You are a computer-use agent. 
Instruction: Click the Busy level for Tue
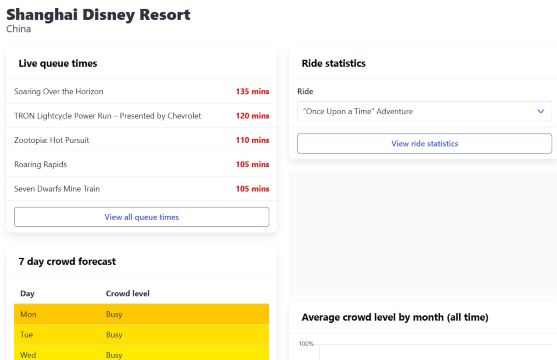(114, 335)
